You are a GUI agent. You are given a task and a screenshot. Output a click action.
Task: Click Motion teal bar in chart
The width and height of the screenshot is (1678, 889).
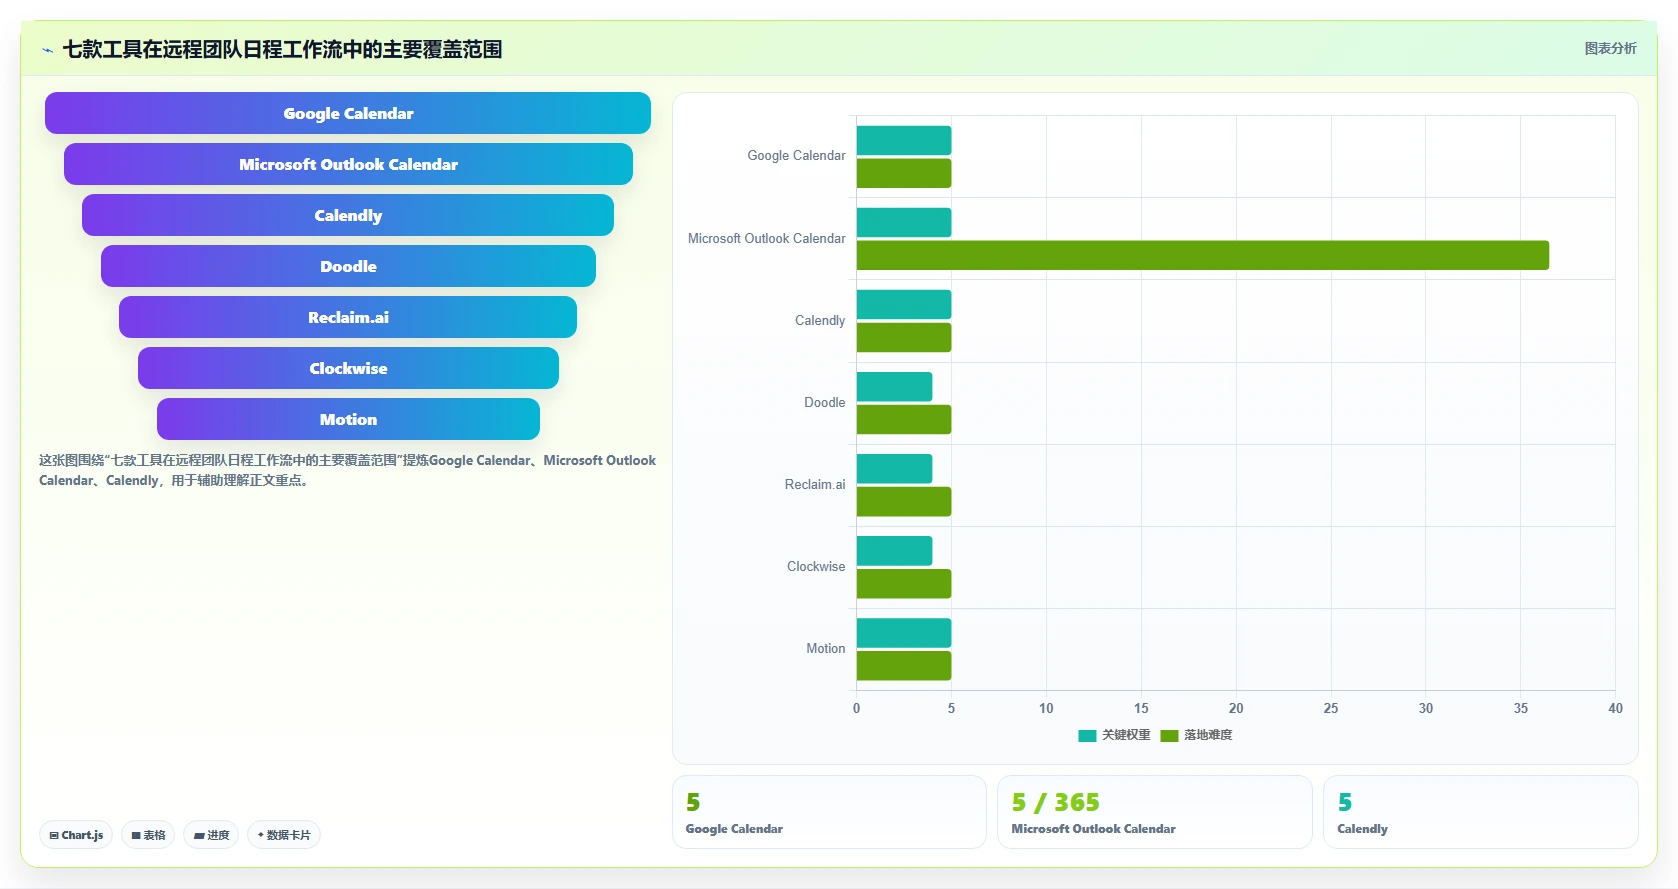click(904, 633)
